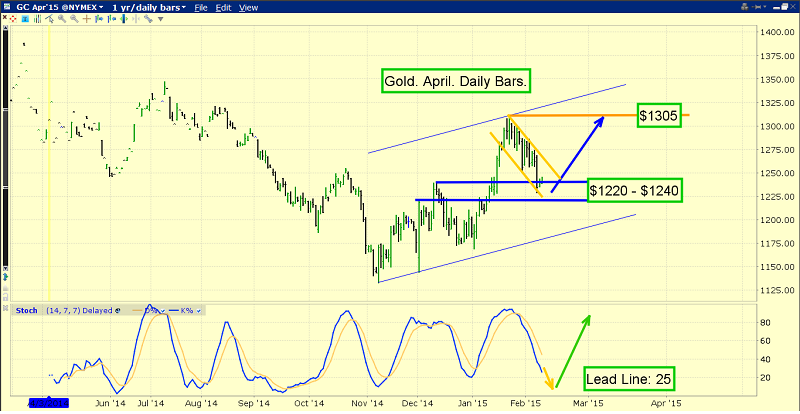Click the (14, 7, 7) stochastic parameters
This screenshot has height=414, width=800.
pos(63,310)
